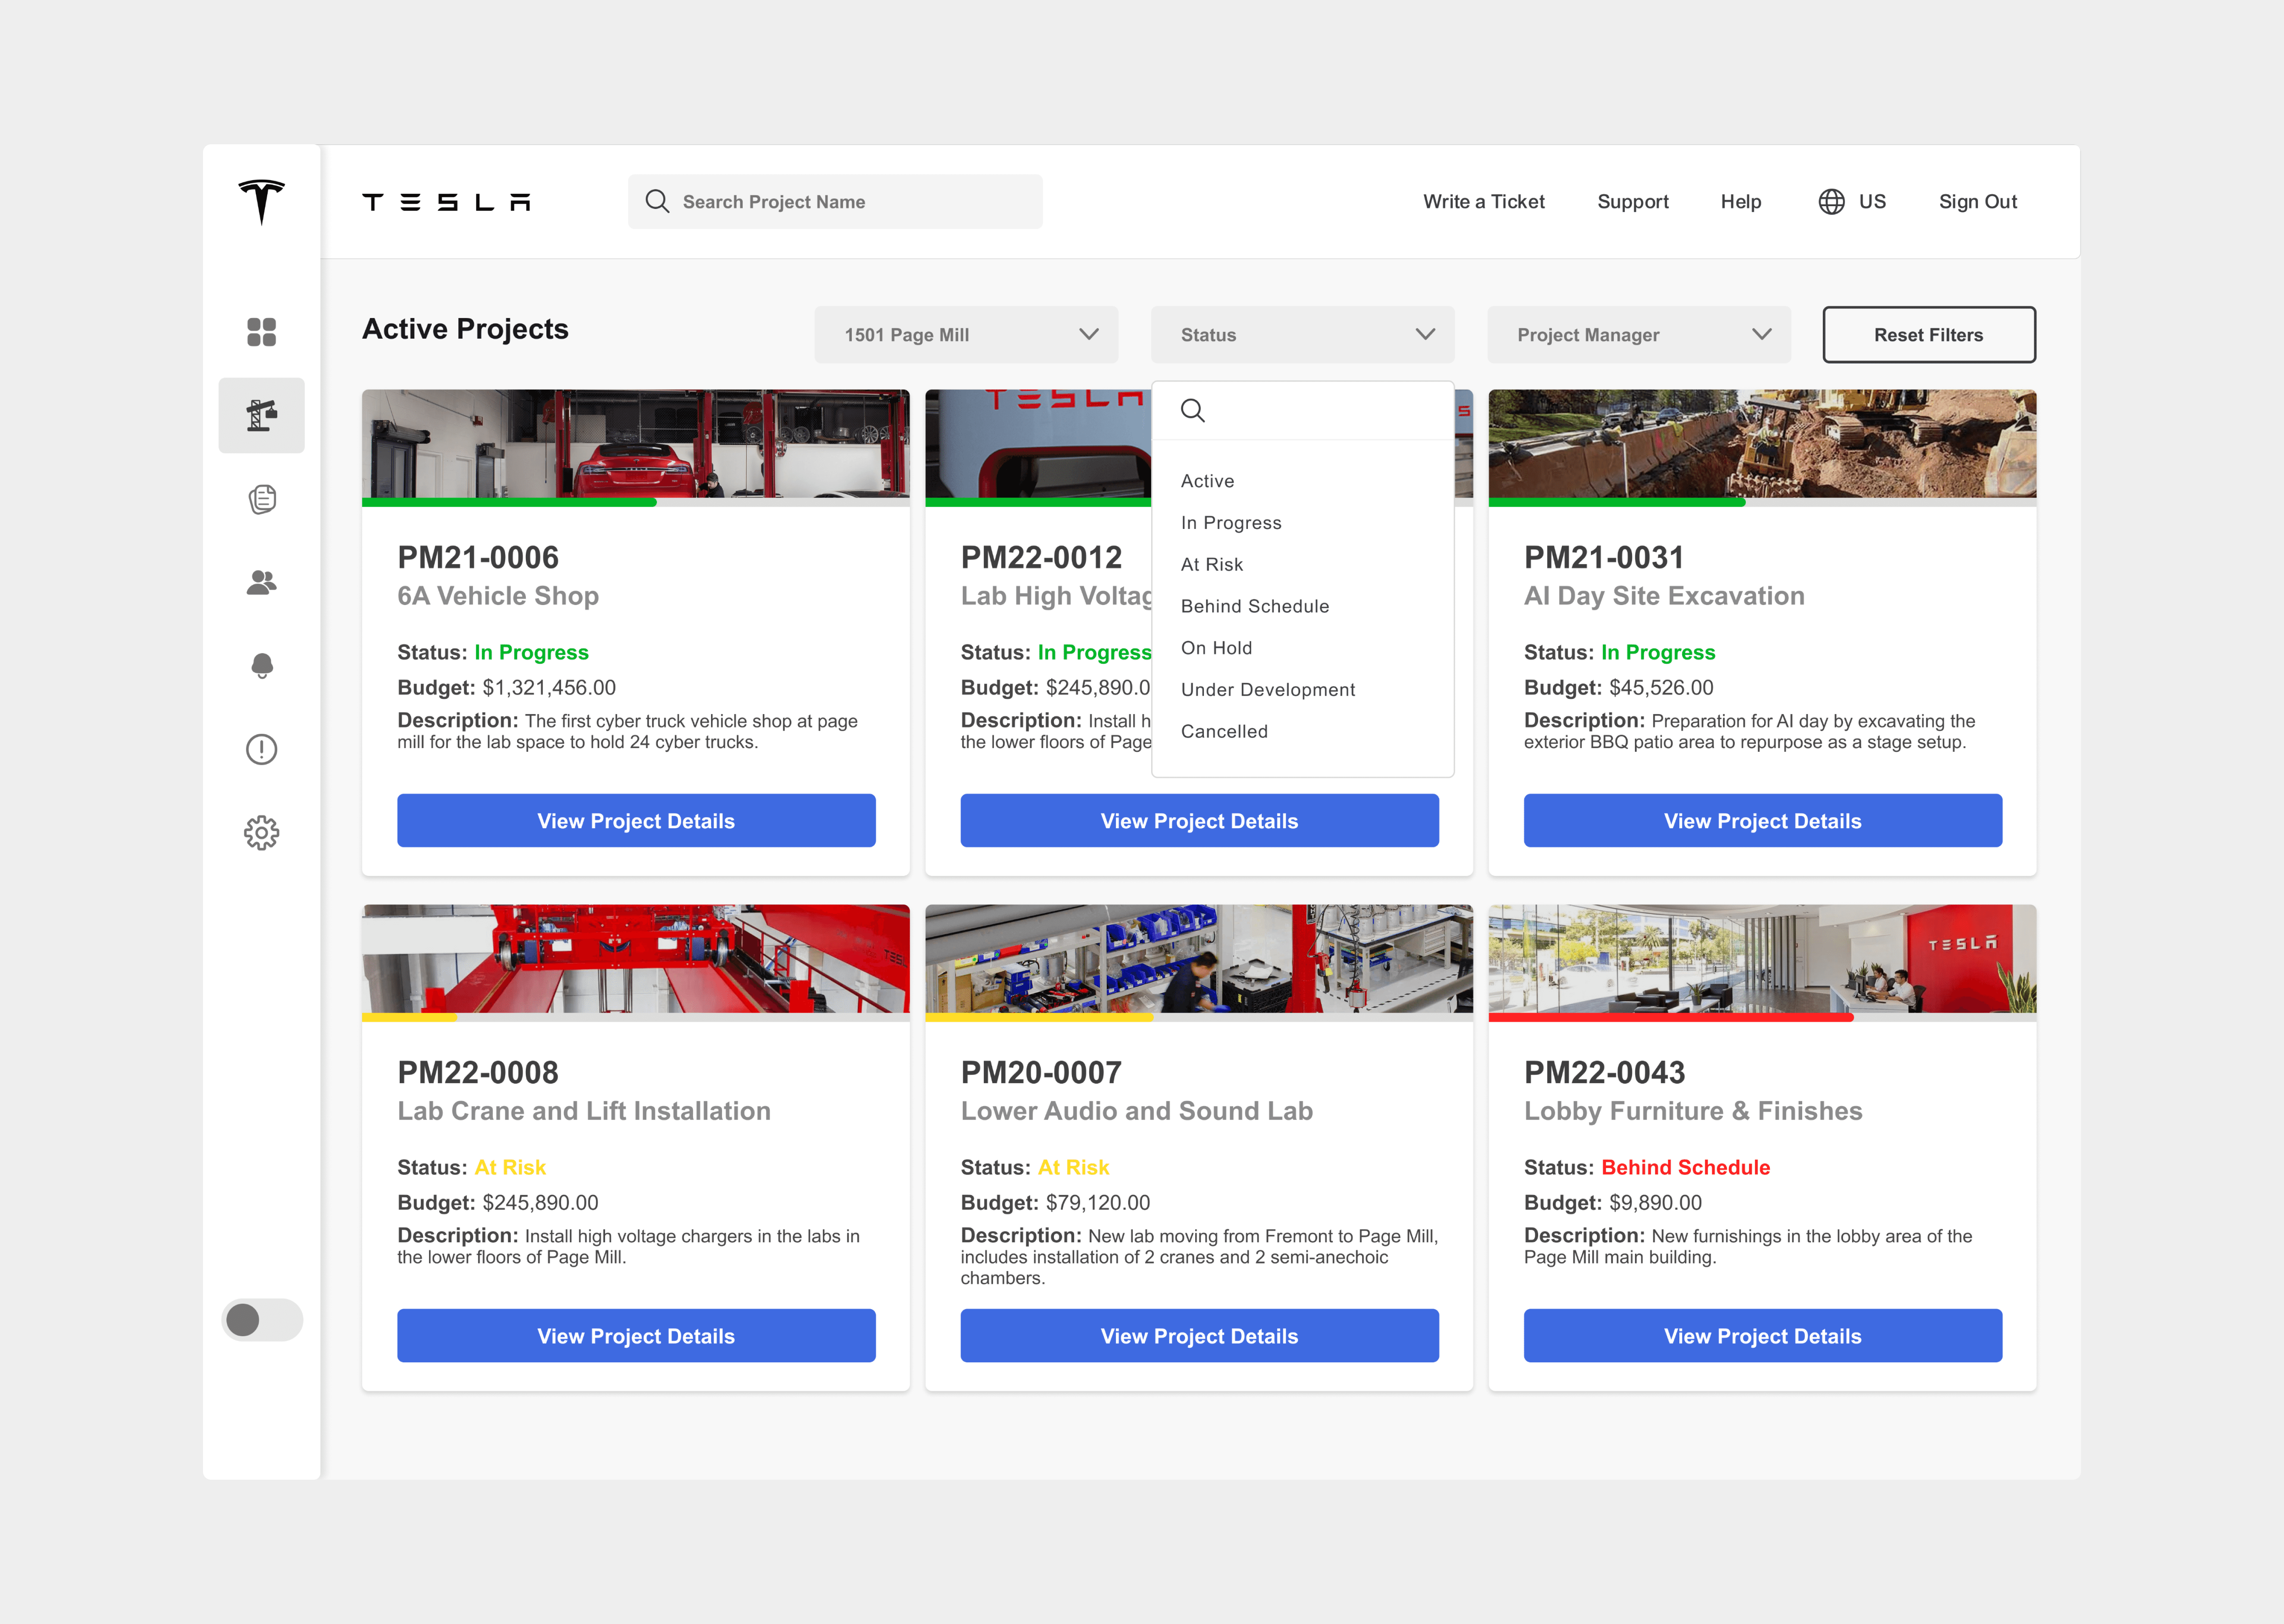Select the In Progress status option

[1231, 523]
